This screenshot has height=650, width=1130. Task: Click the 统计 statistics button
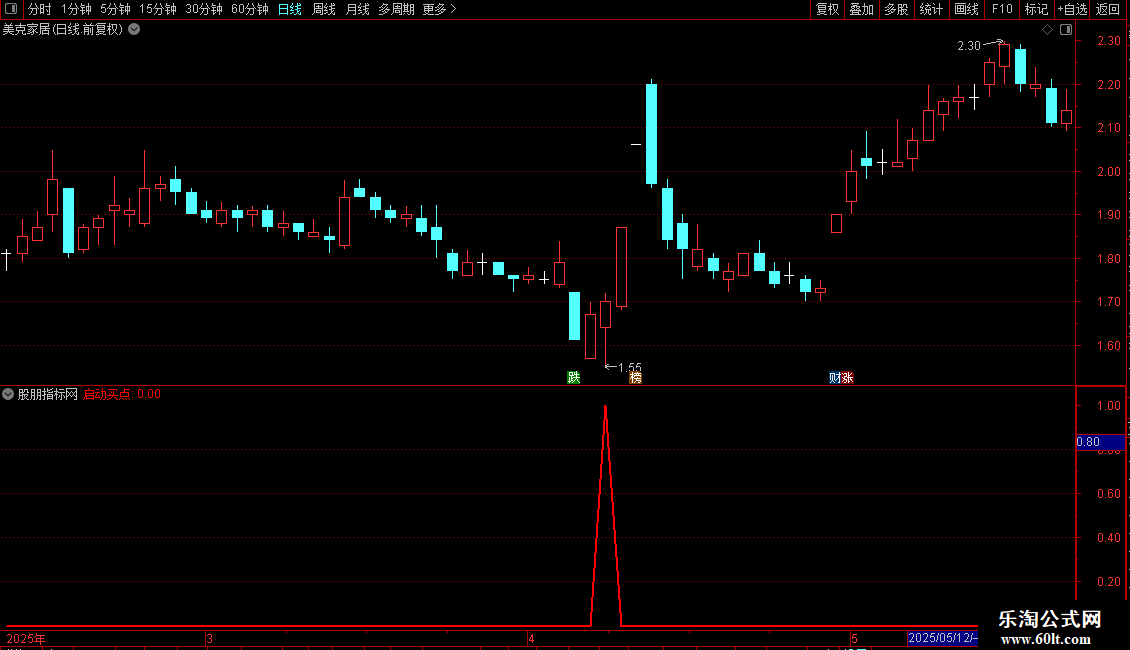931,9
